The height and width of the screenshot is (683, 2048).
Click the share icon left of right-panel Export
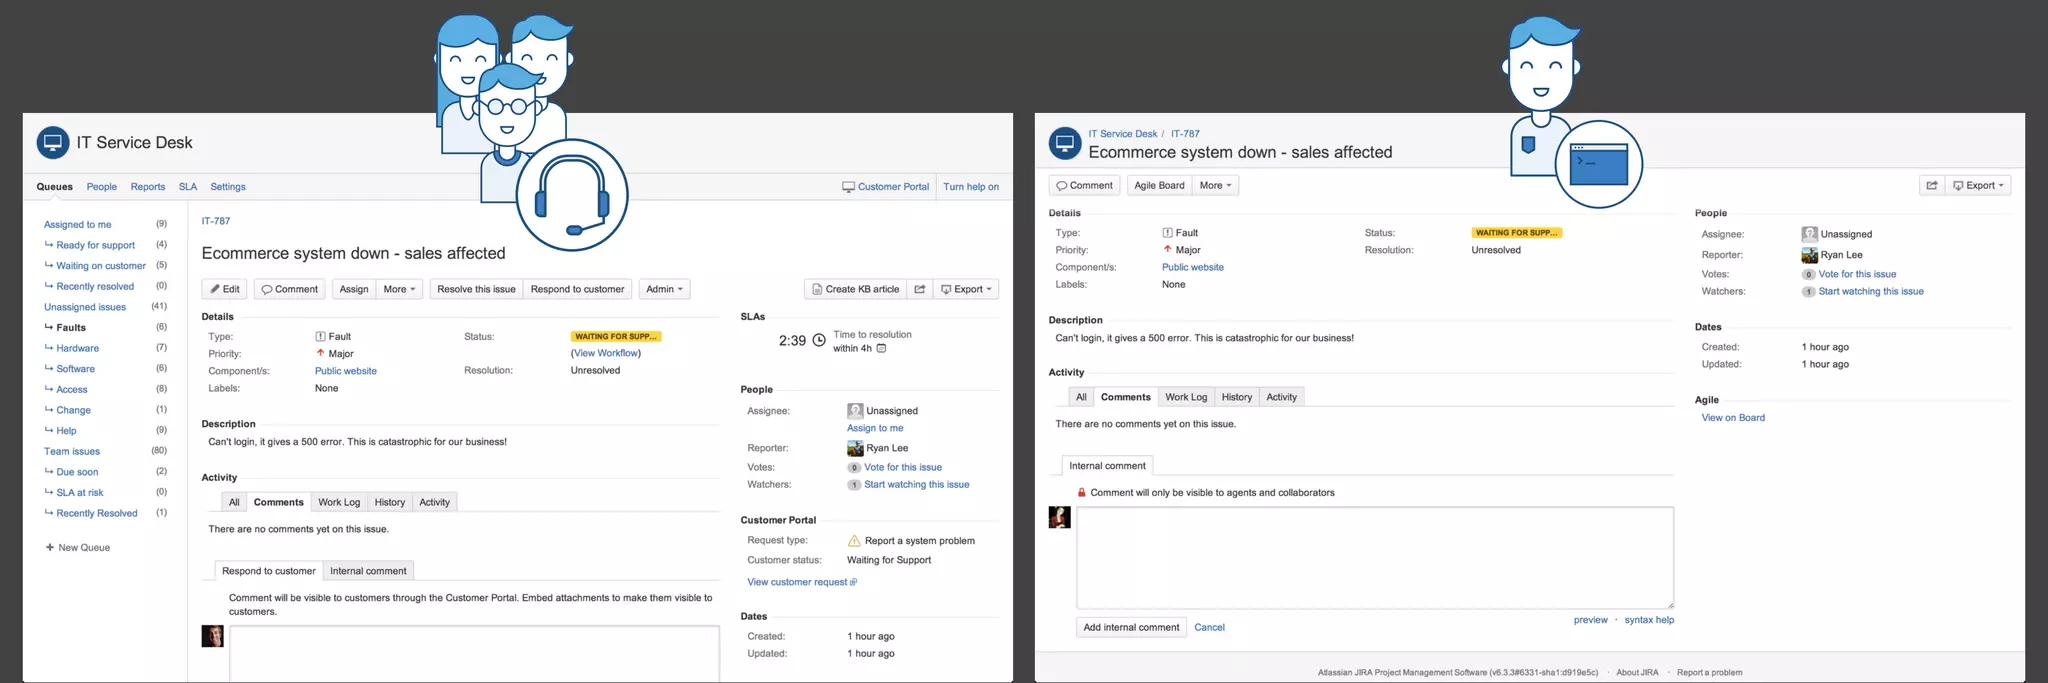[x=1932, y=185]
